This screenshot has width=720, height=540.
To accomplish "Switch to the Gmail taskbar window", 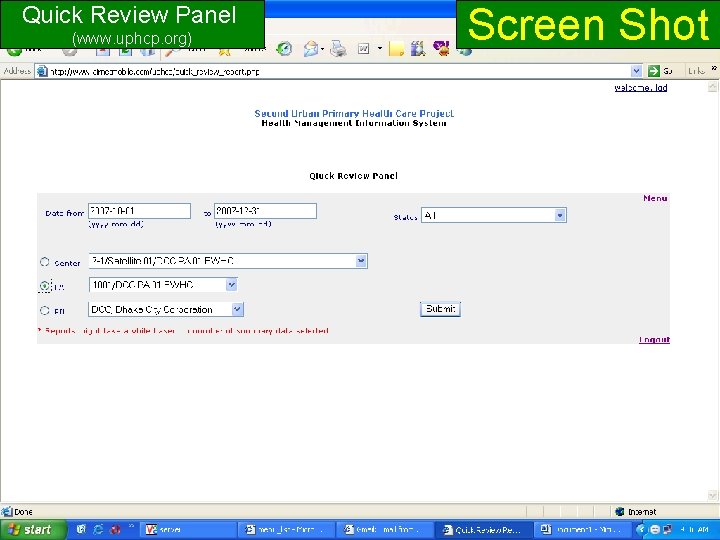I will pyautogui.click(x=385, y=529).
